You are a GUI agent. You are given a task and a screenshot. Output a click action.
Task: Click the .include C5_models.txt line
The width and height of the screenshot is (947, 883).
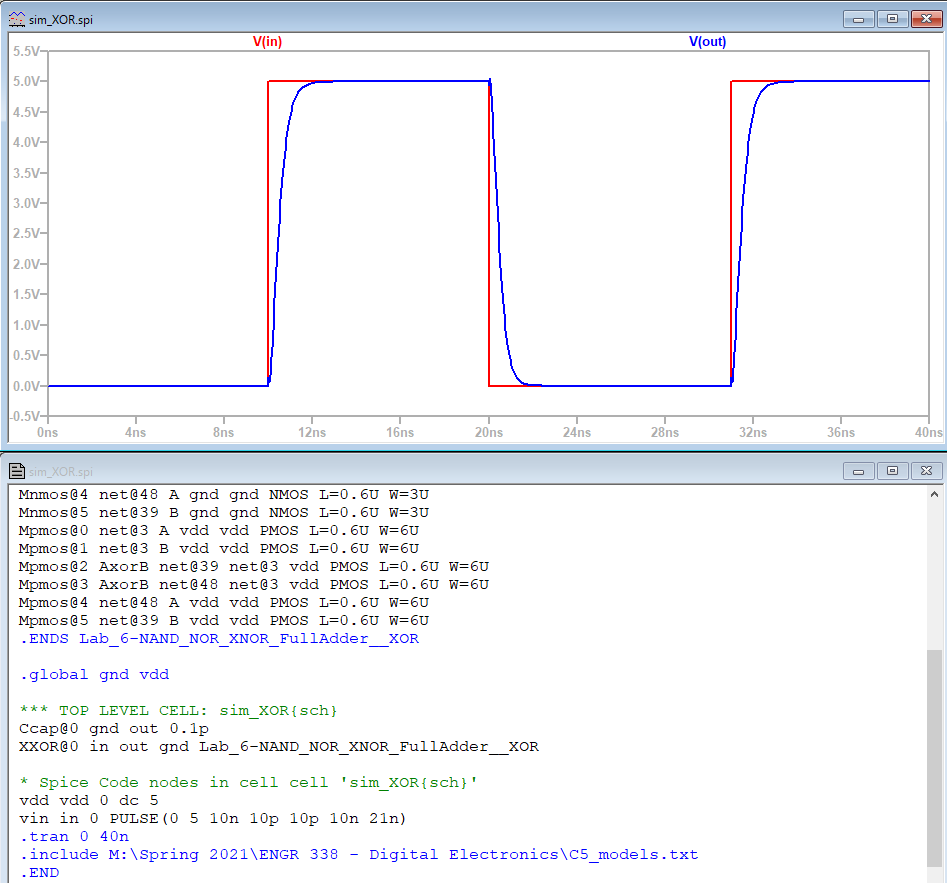(x=358, y=855)
